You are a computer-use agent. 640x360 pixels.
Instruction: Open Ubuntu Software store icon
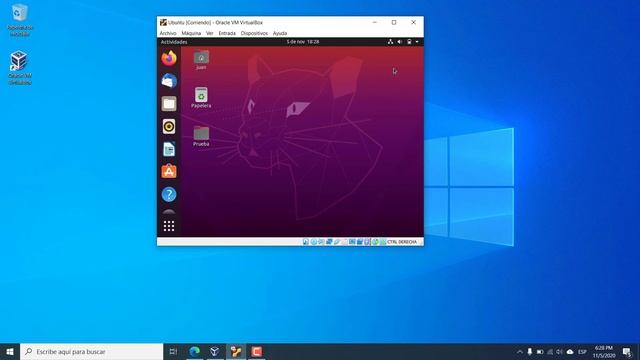click(169, 172)
